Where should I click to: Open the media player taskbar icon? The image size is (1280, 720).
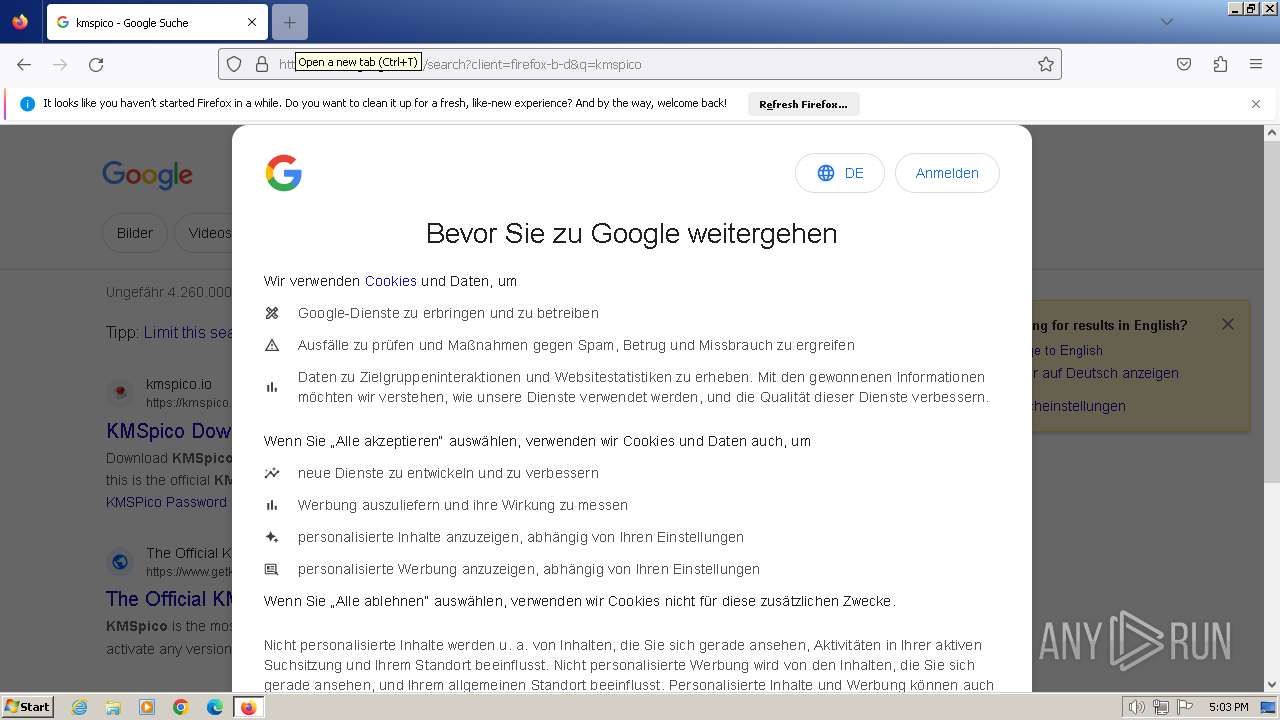pyautogui.click(x=147, y=707)
